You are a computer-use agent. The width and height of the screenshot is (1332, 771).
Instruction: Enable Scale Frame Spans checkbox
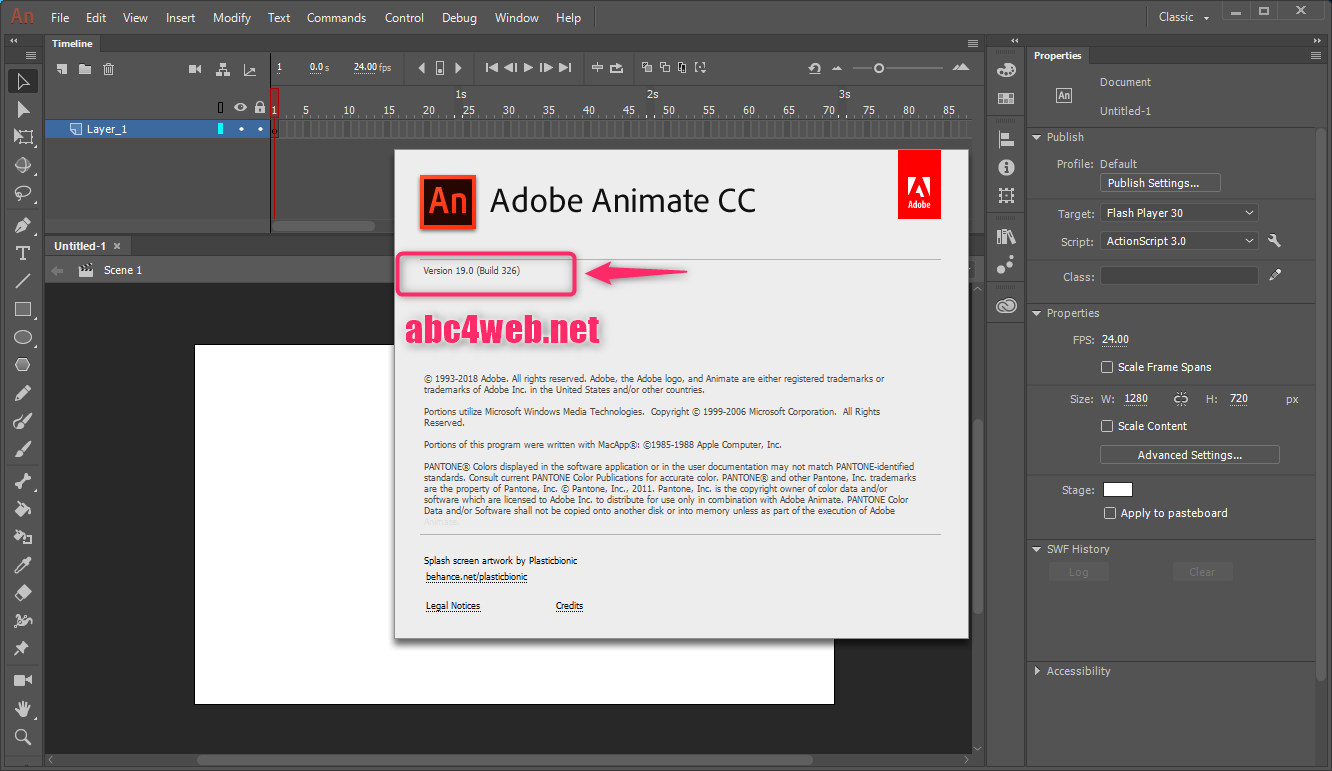(1107, 367)
